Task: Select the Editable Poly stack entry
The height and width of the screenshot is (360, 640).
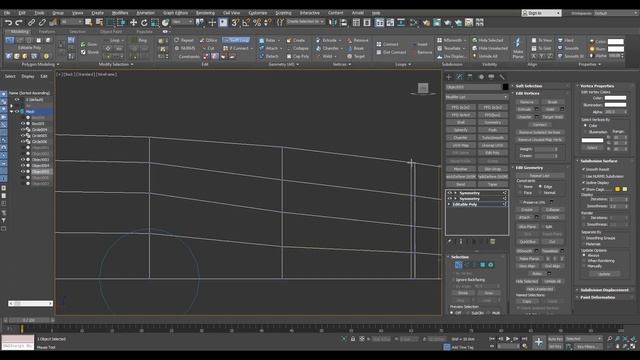Action: click(477, 204)
